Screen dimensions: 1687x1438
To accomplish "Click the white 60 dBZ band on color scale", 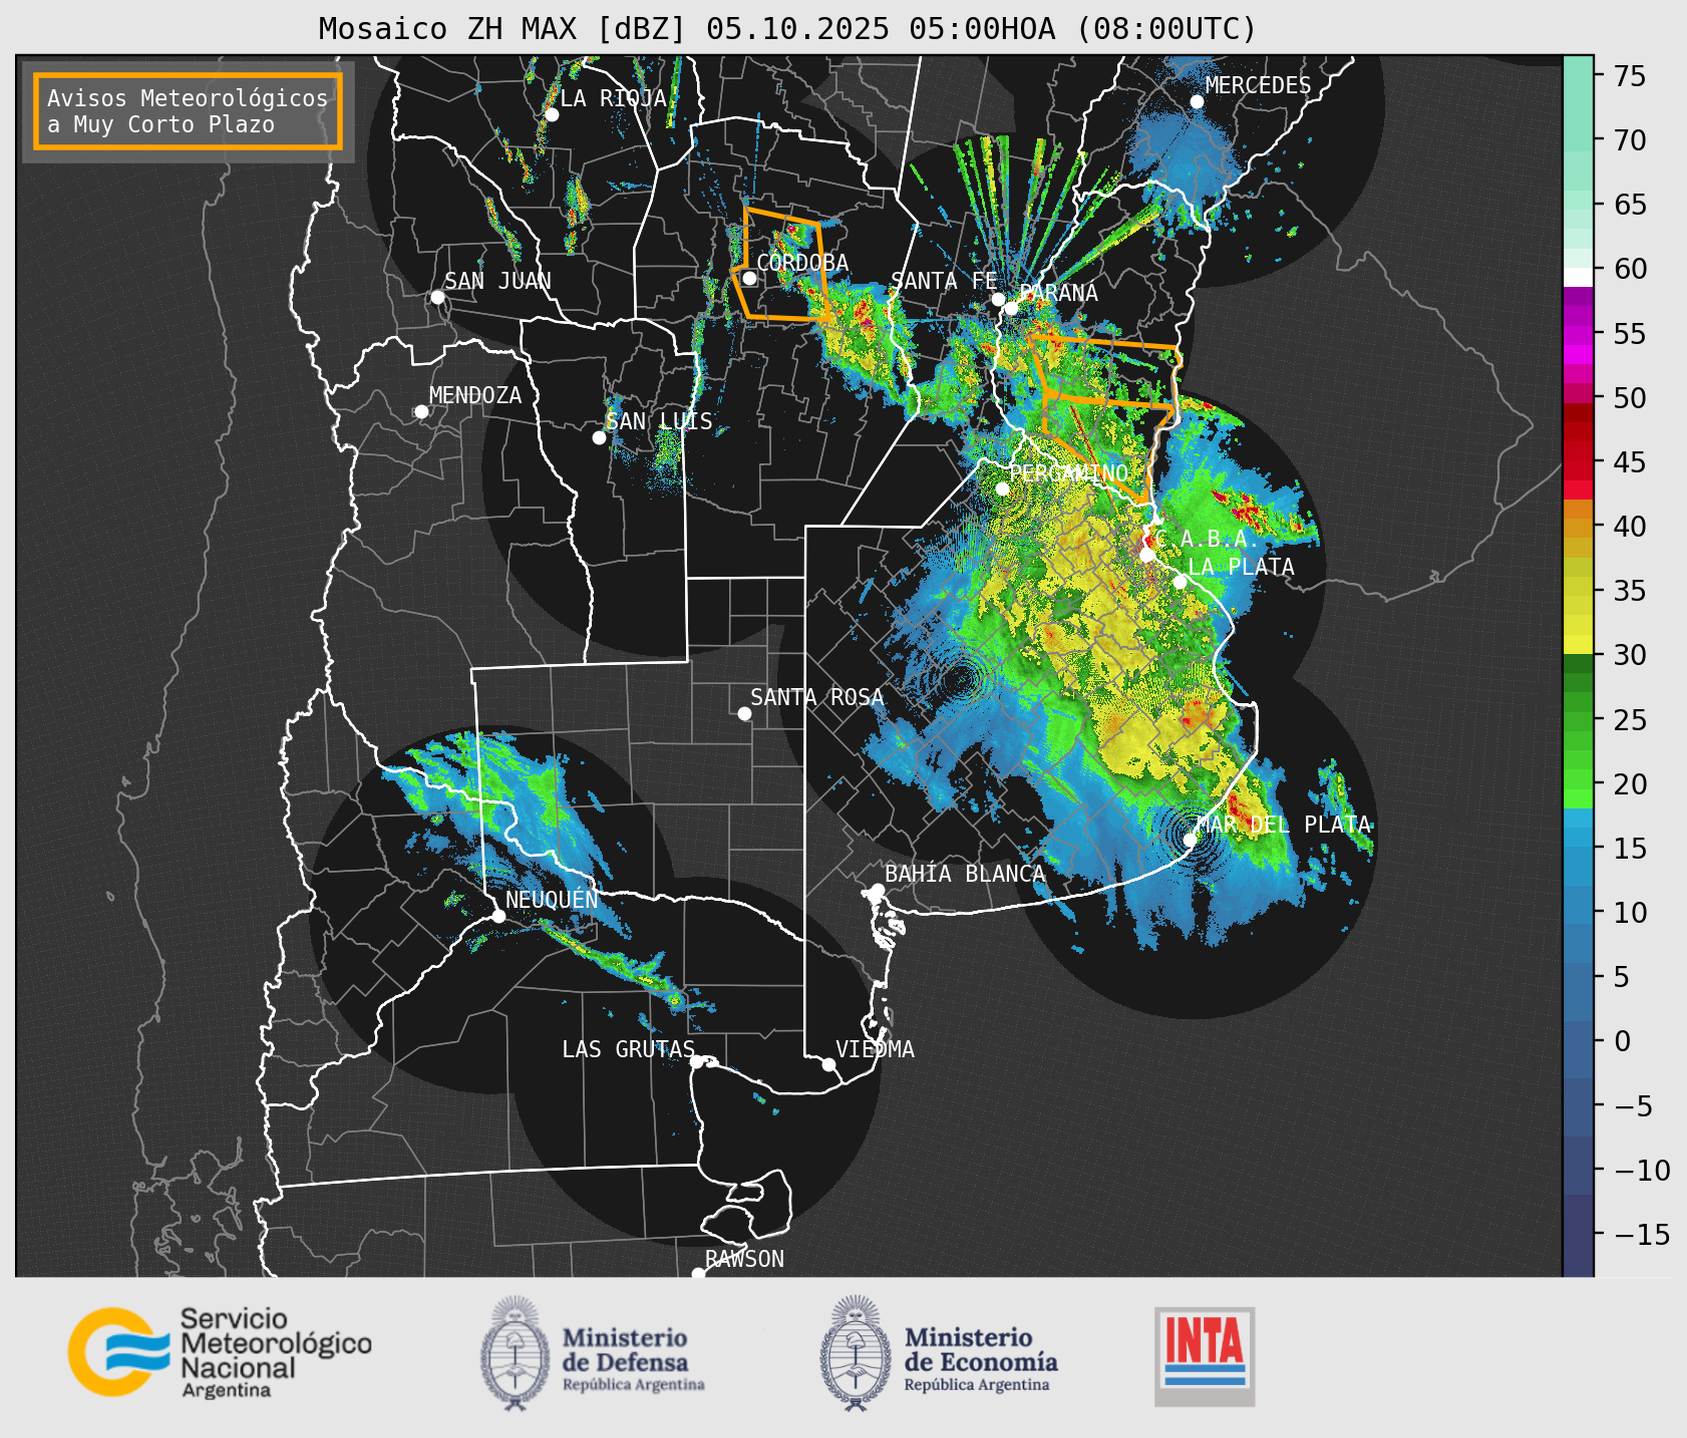I will tap(1578, 277).
